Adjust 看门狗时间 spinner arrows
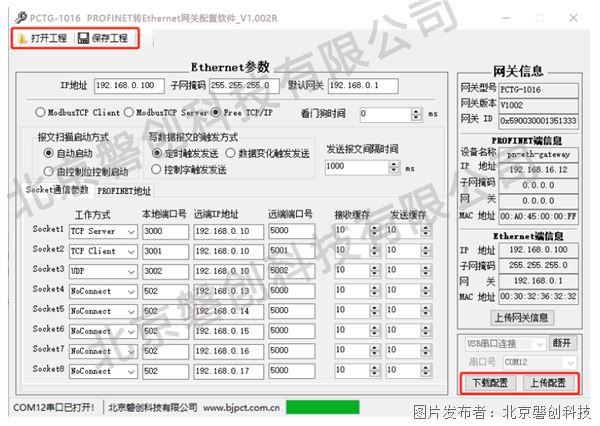This screenshot has width=600, height=426. (416, 114)
